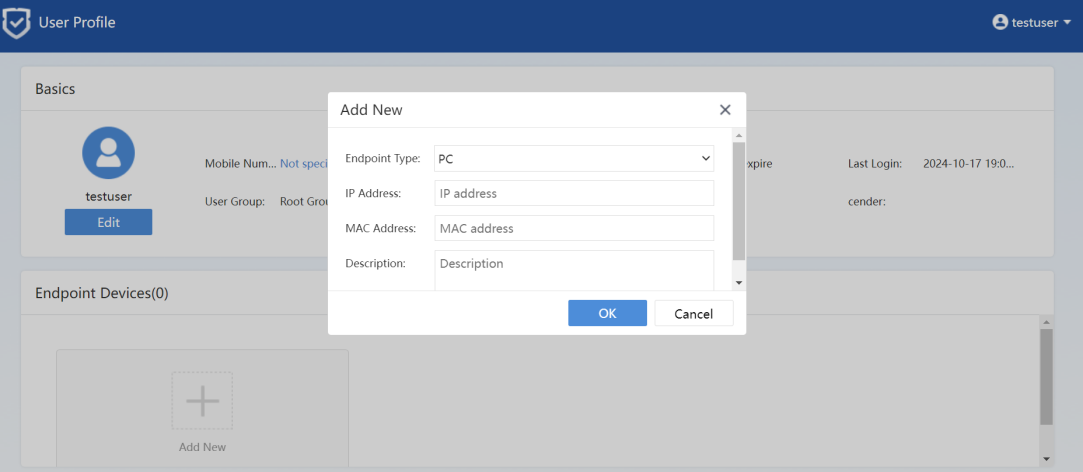
Task: Click the Endpoint Devices panel scrollbar thumb
Action: (x=1046, y=375)
